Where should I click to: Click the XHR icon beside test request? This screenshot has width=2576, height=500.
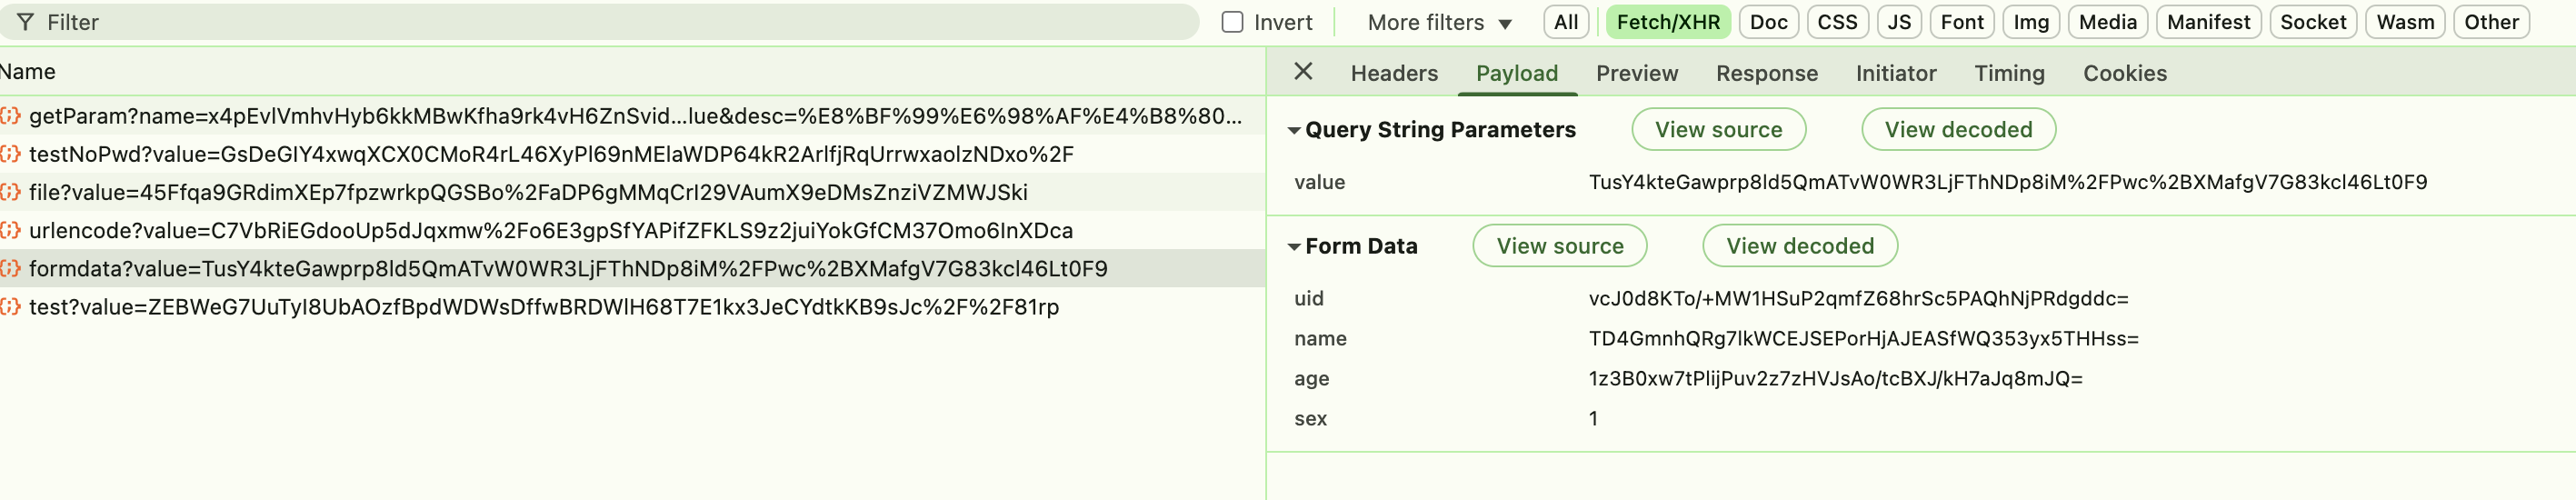click(x=11, y=306)
